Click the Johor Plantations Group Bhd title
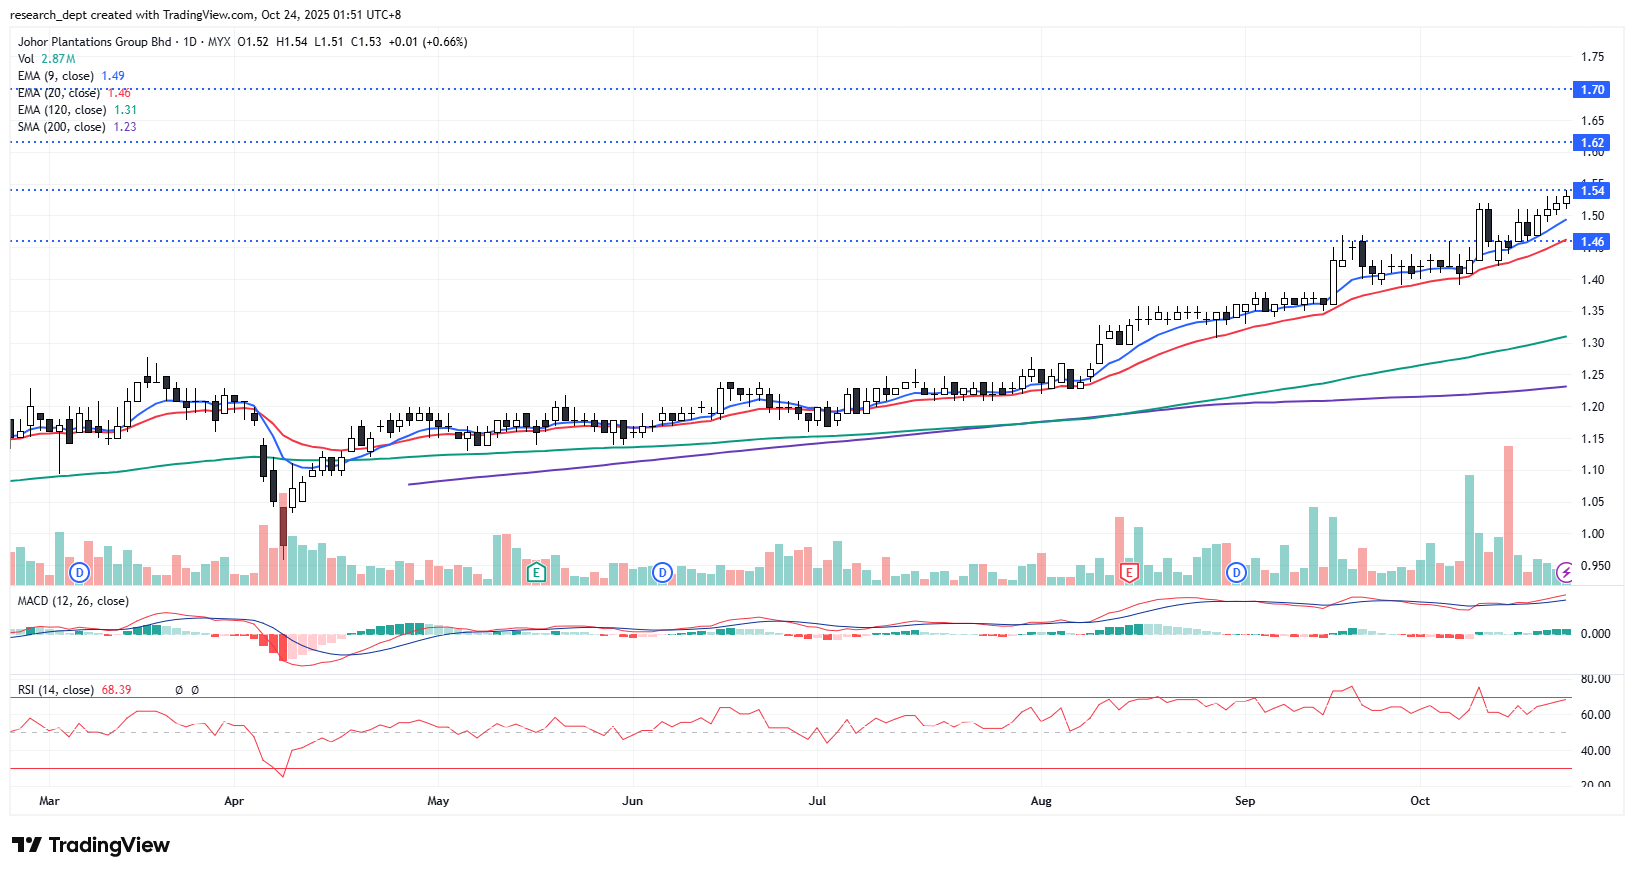This screenshot has height=875, width=1634. click(x=95, y=42)
